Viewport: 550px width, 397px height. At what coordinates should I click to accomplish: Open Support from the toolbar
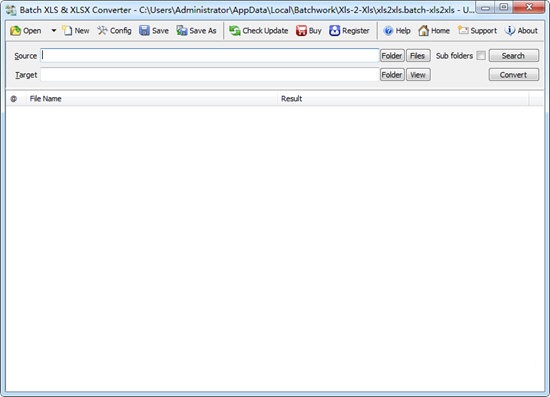tap(477, 31)
